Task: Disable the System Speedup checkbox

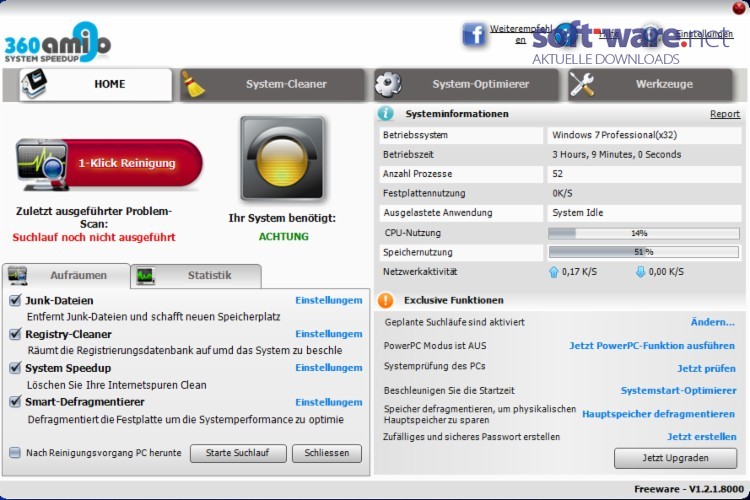Action: 15,367
